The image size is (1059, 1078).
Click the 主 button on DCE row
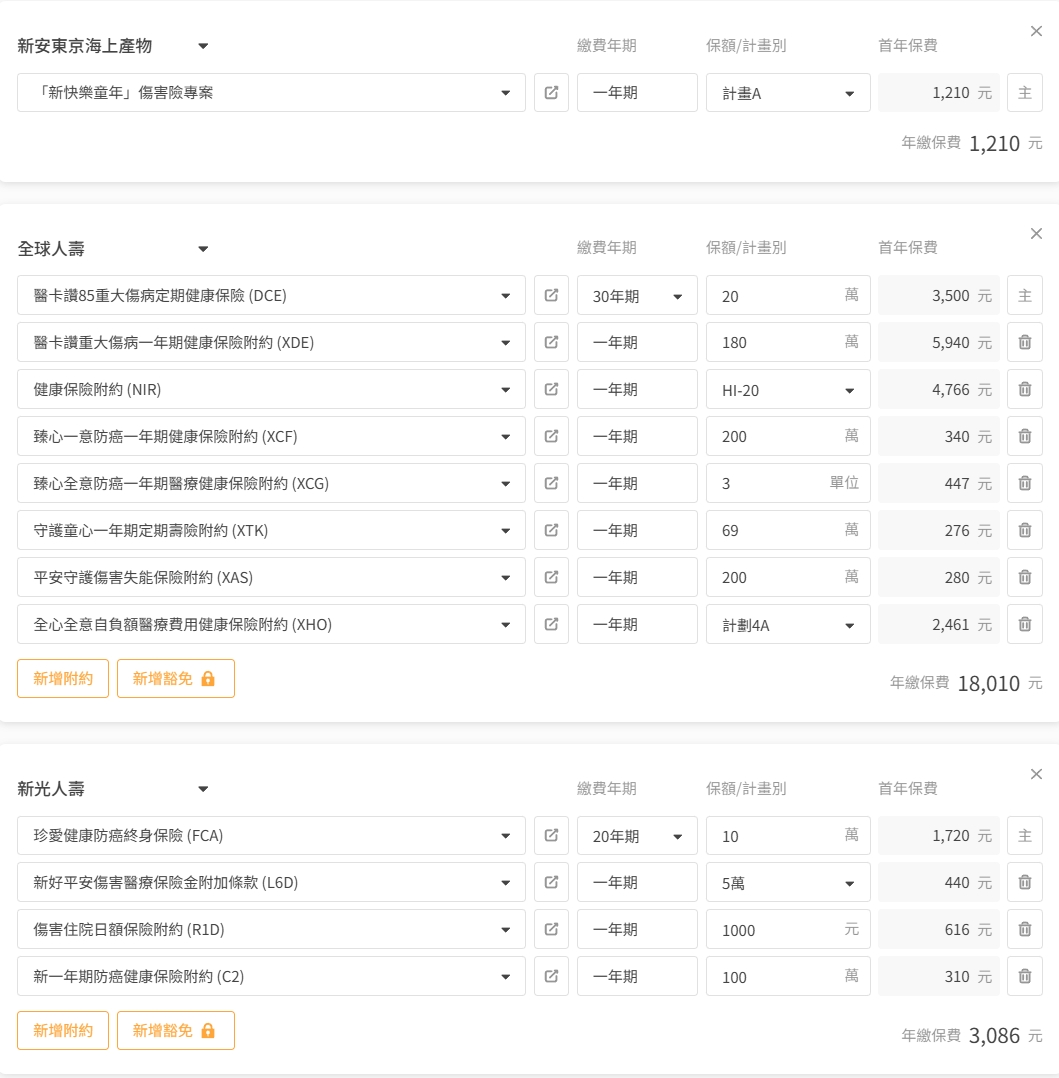coord(1025,296)
